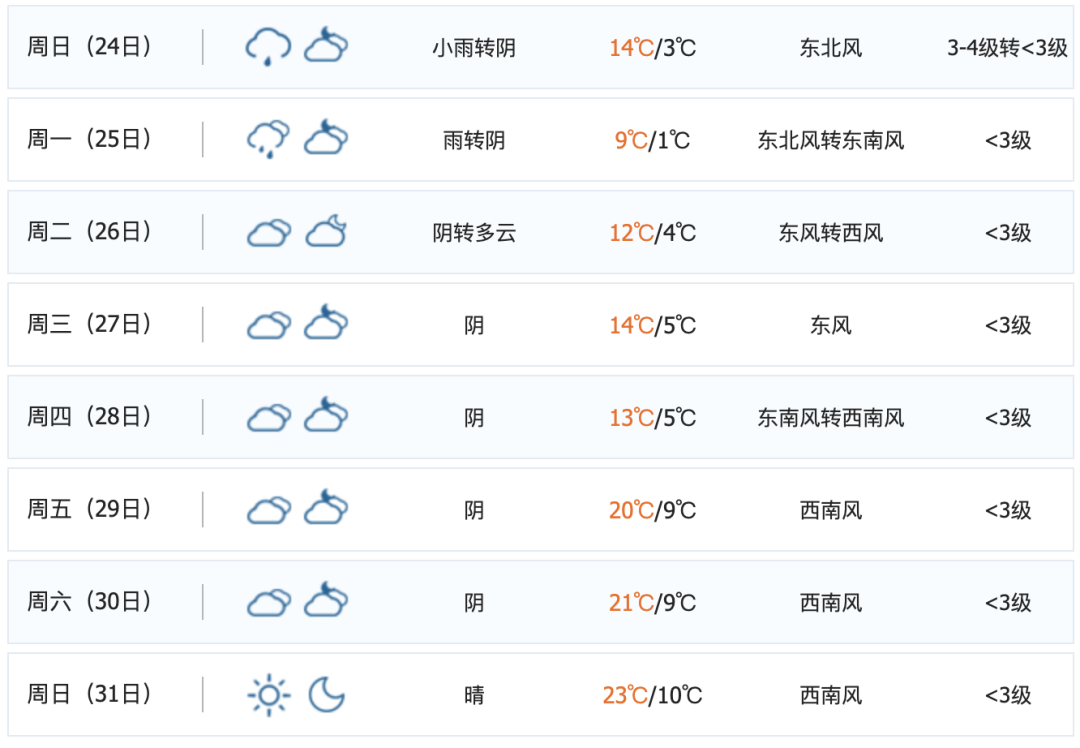Click the 23℃/10℃ temperature reading

(x=652, y=696)
